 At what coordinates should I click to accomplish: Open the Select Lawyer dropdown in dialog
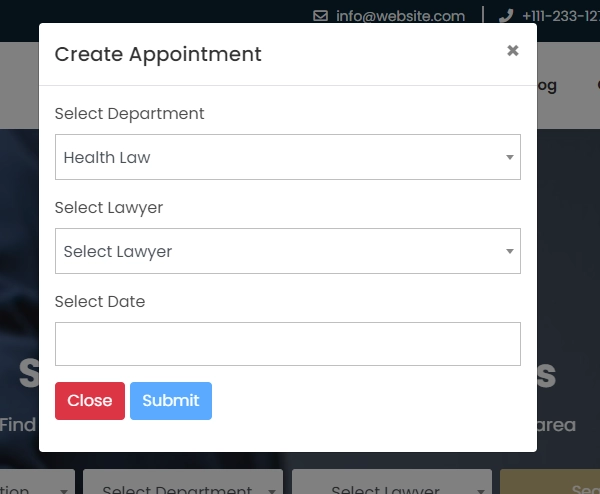click(288, 251)
